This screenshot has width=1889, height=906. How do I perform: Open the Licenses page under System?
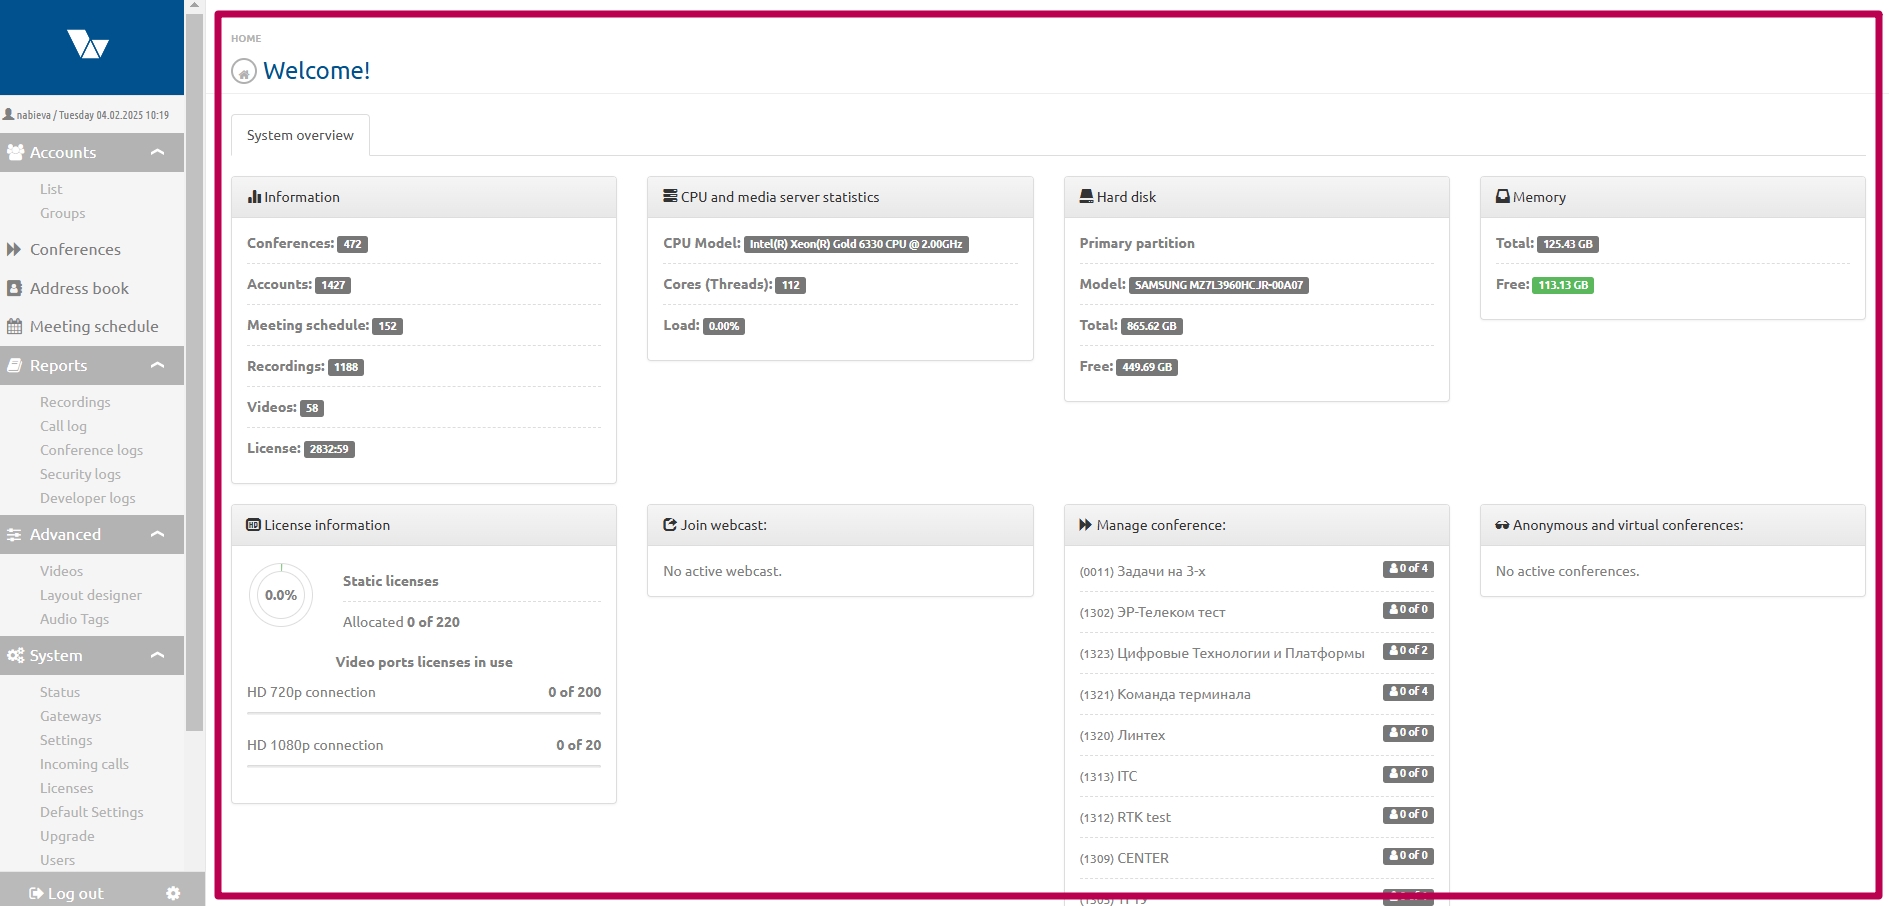(66, 788)
